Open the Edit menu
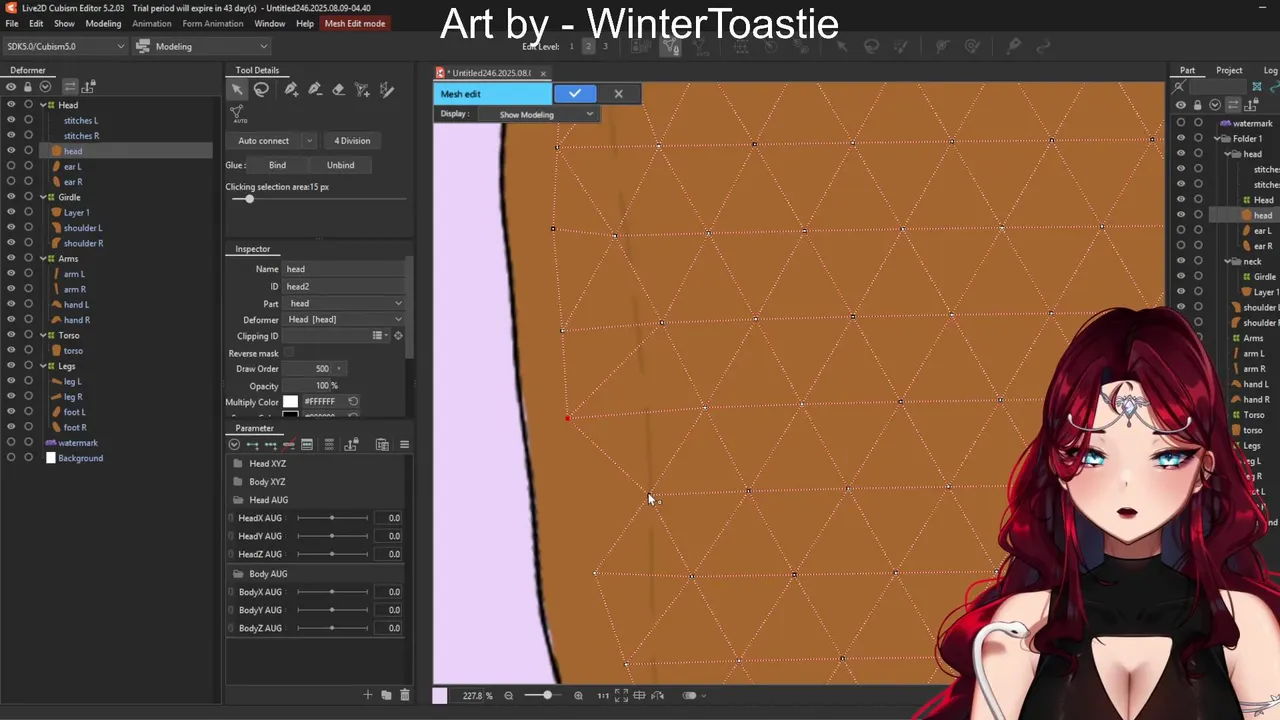The height and width of the screenshot is (720, 1280). pyautogui.click(x=36, y=23)
